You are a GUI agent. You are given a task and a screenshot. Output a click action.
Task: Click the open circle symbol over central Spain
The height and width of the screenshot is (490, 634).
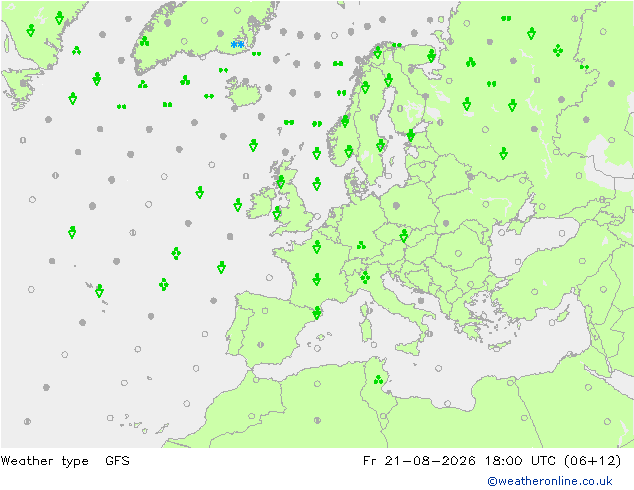tap(265, 311)
